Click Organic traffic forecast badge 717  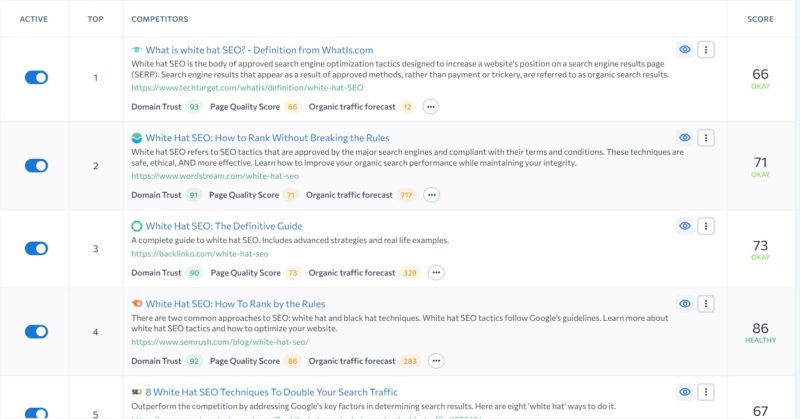click(x=407, y=195)
